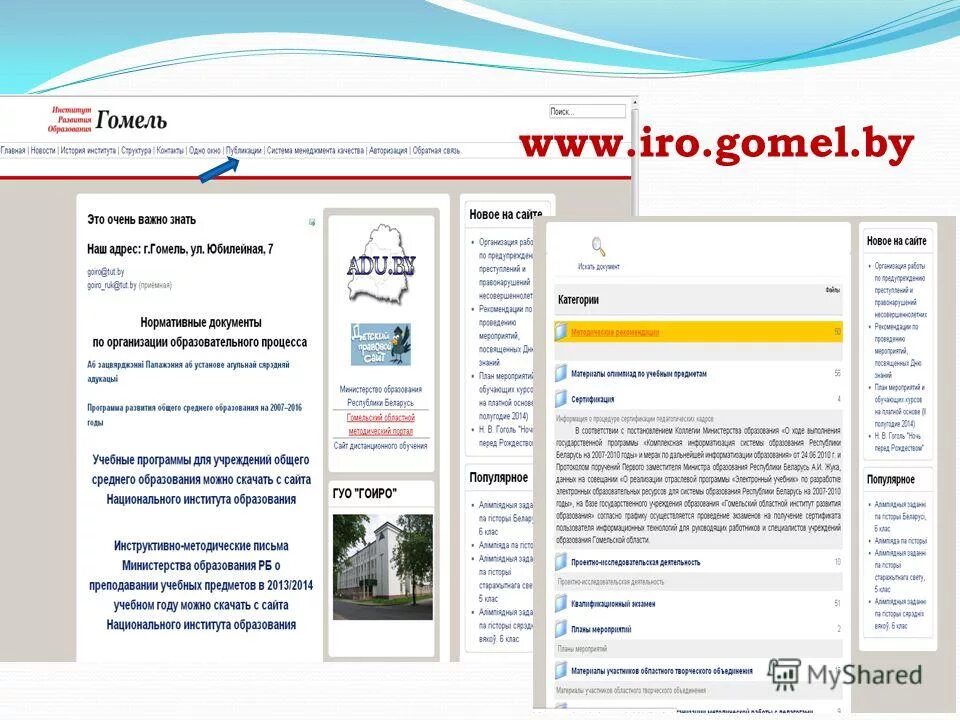Click folder icon beside Сертификация
Image resolution: width=960 pixels, height=720 pixels.
[x=561, y=399]
